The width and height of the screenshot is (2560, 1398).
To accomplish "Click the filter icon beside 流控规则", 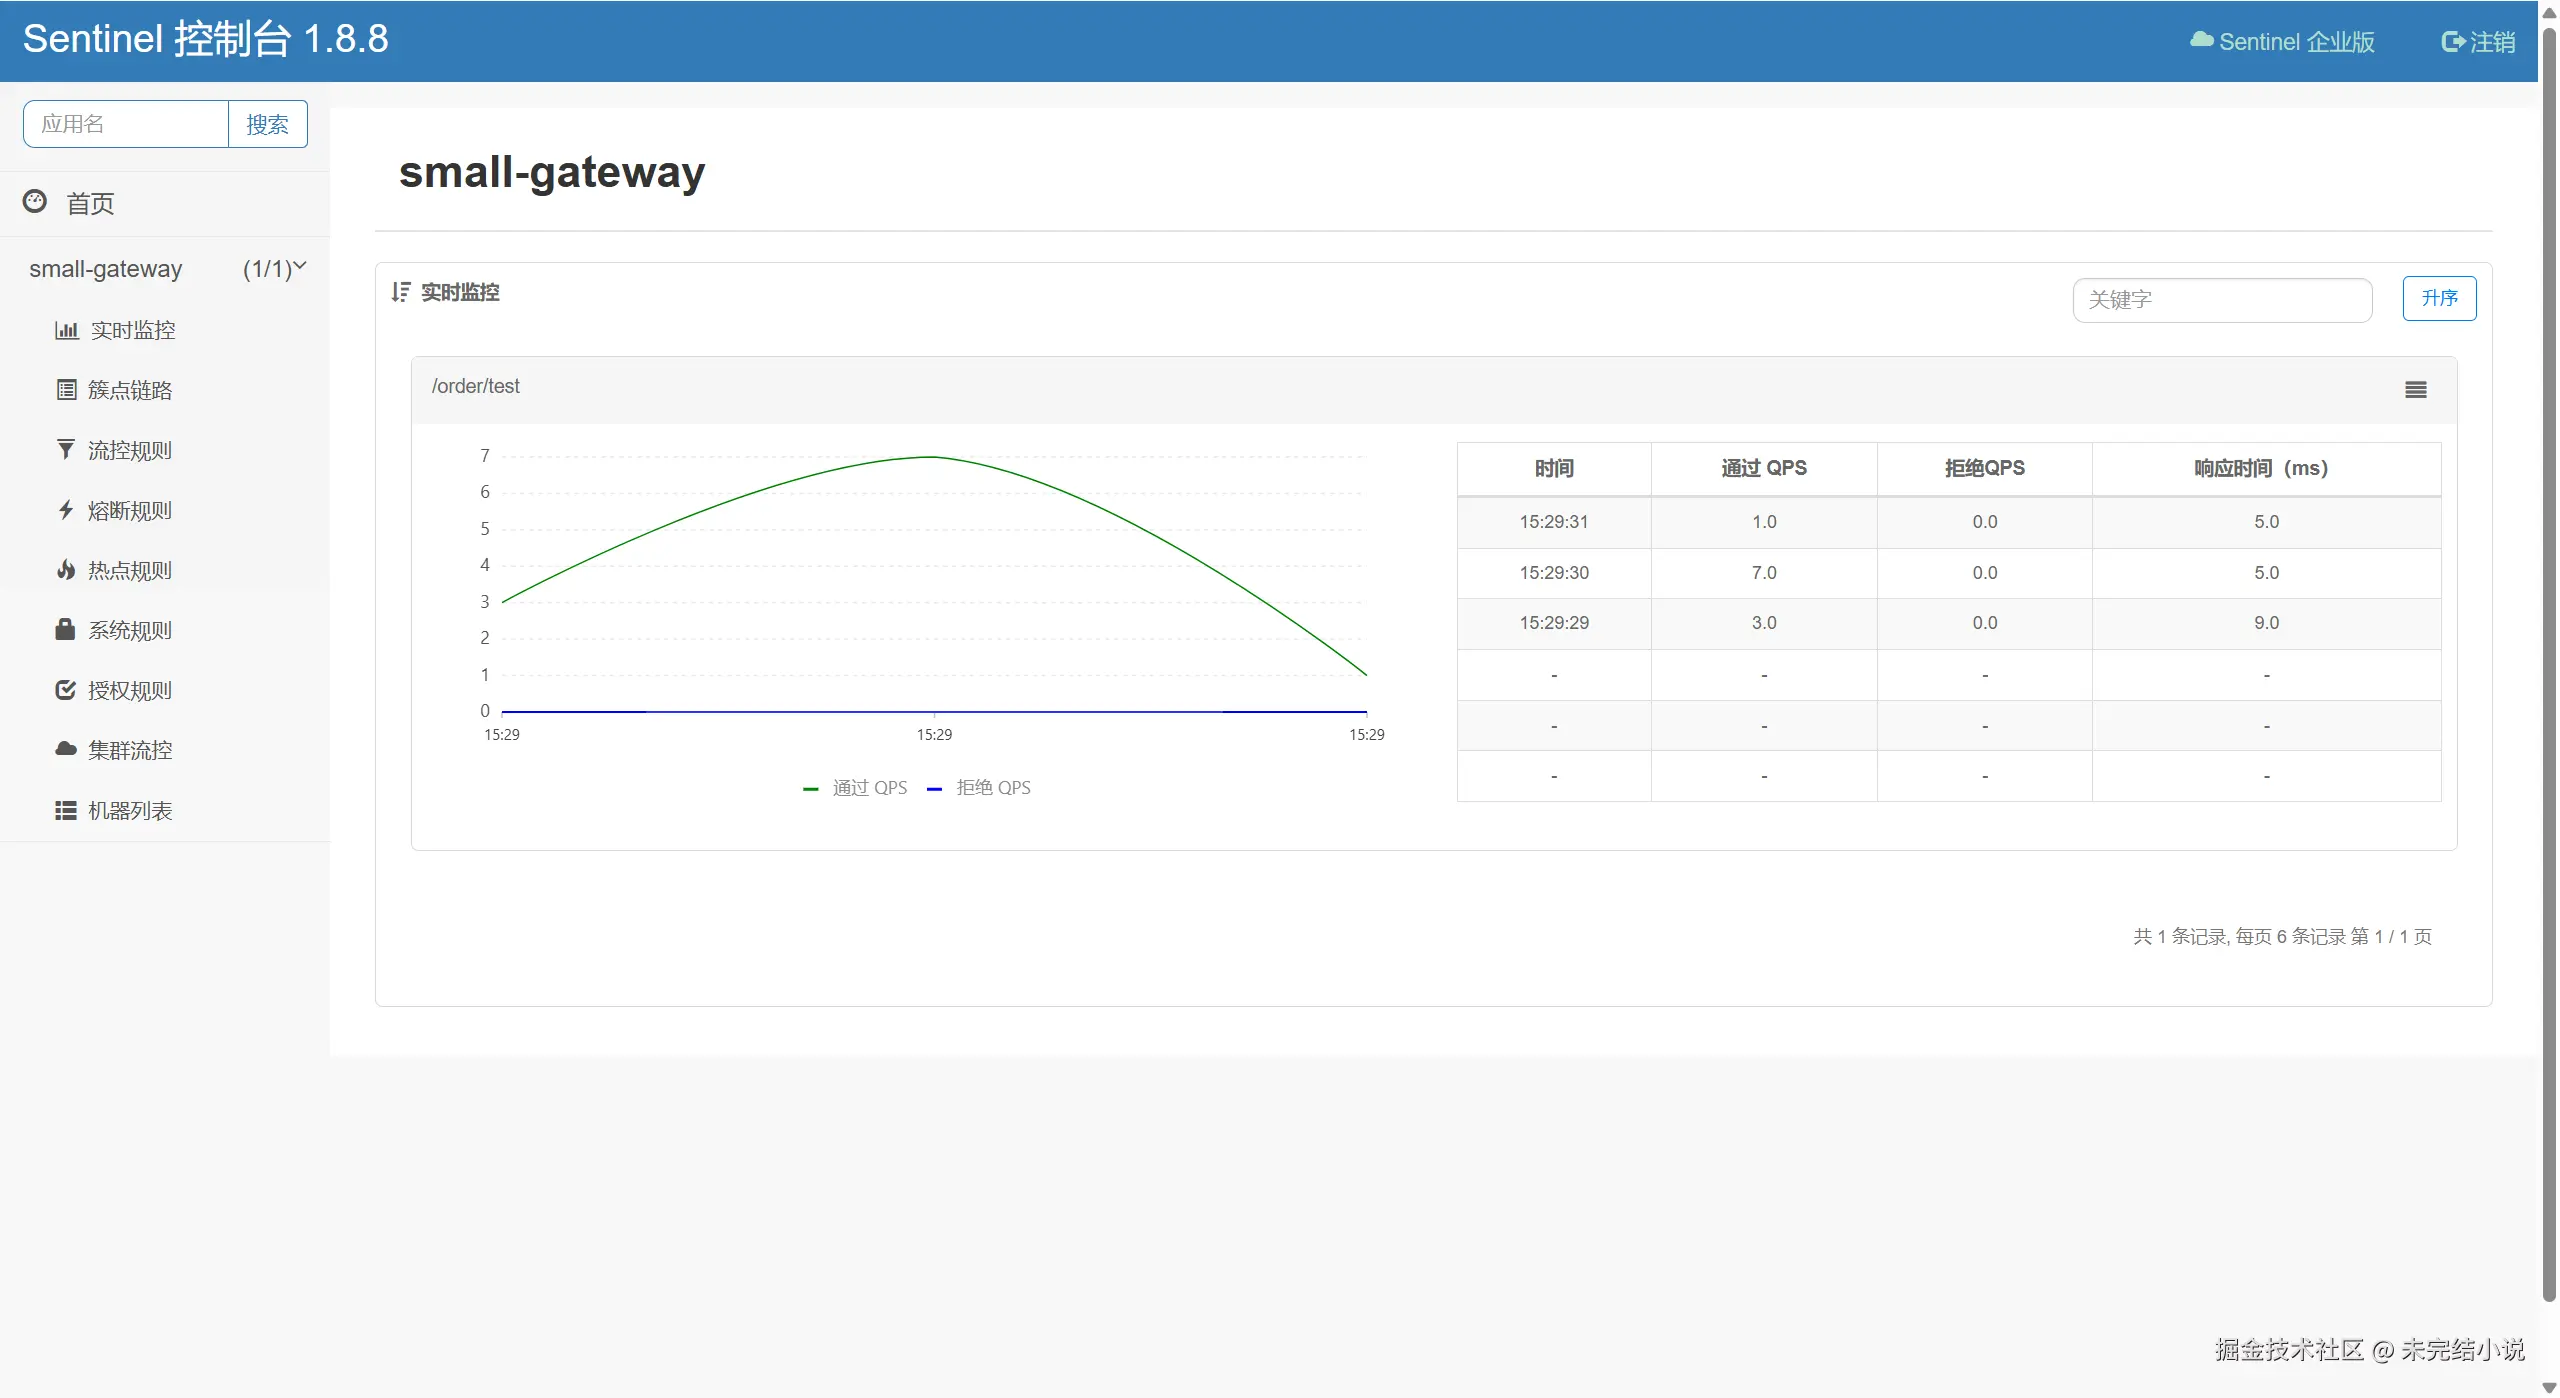I will pyautogui.click(x=66, y=450).
